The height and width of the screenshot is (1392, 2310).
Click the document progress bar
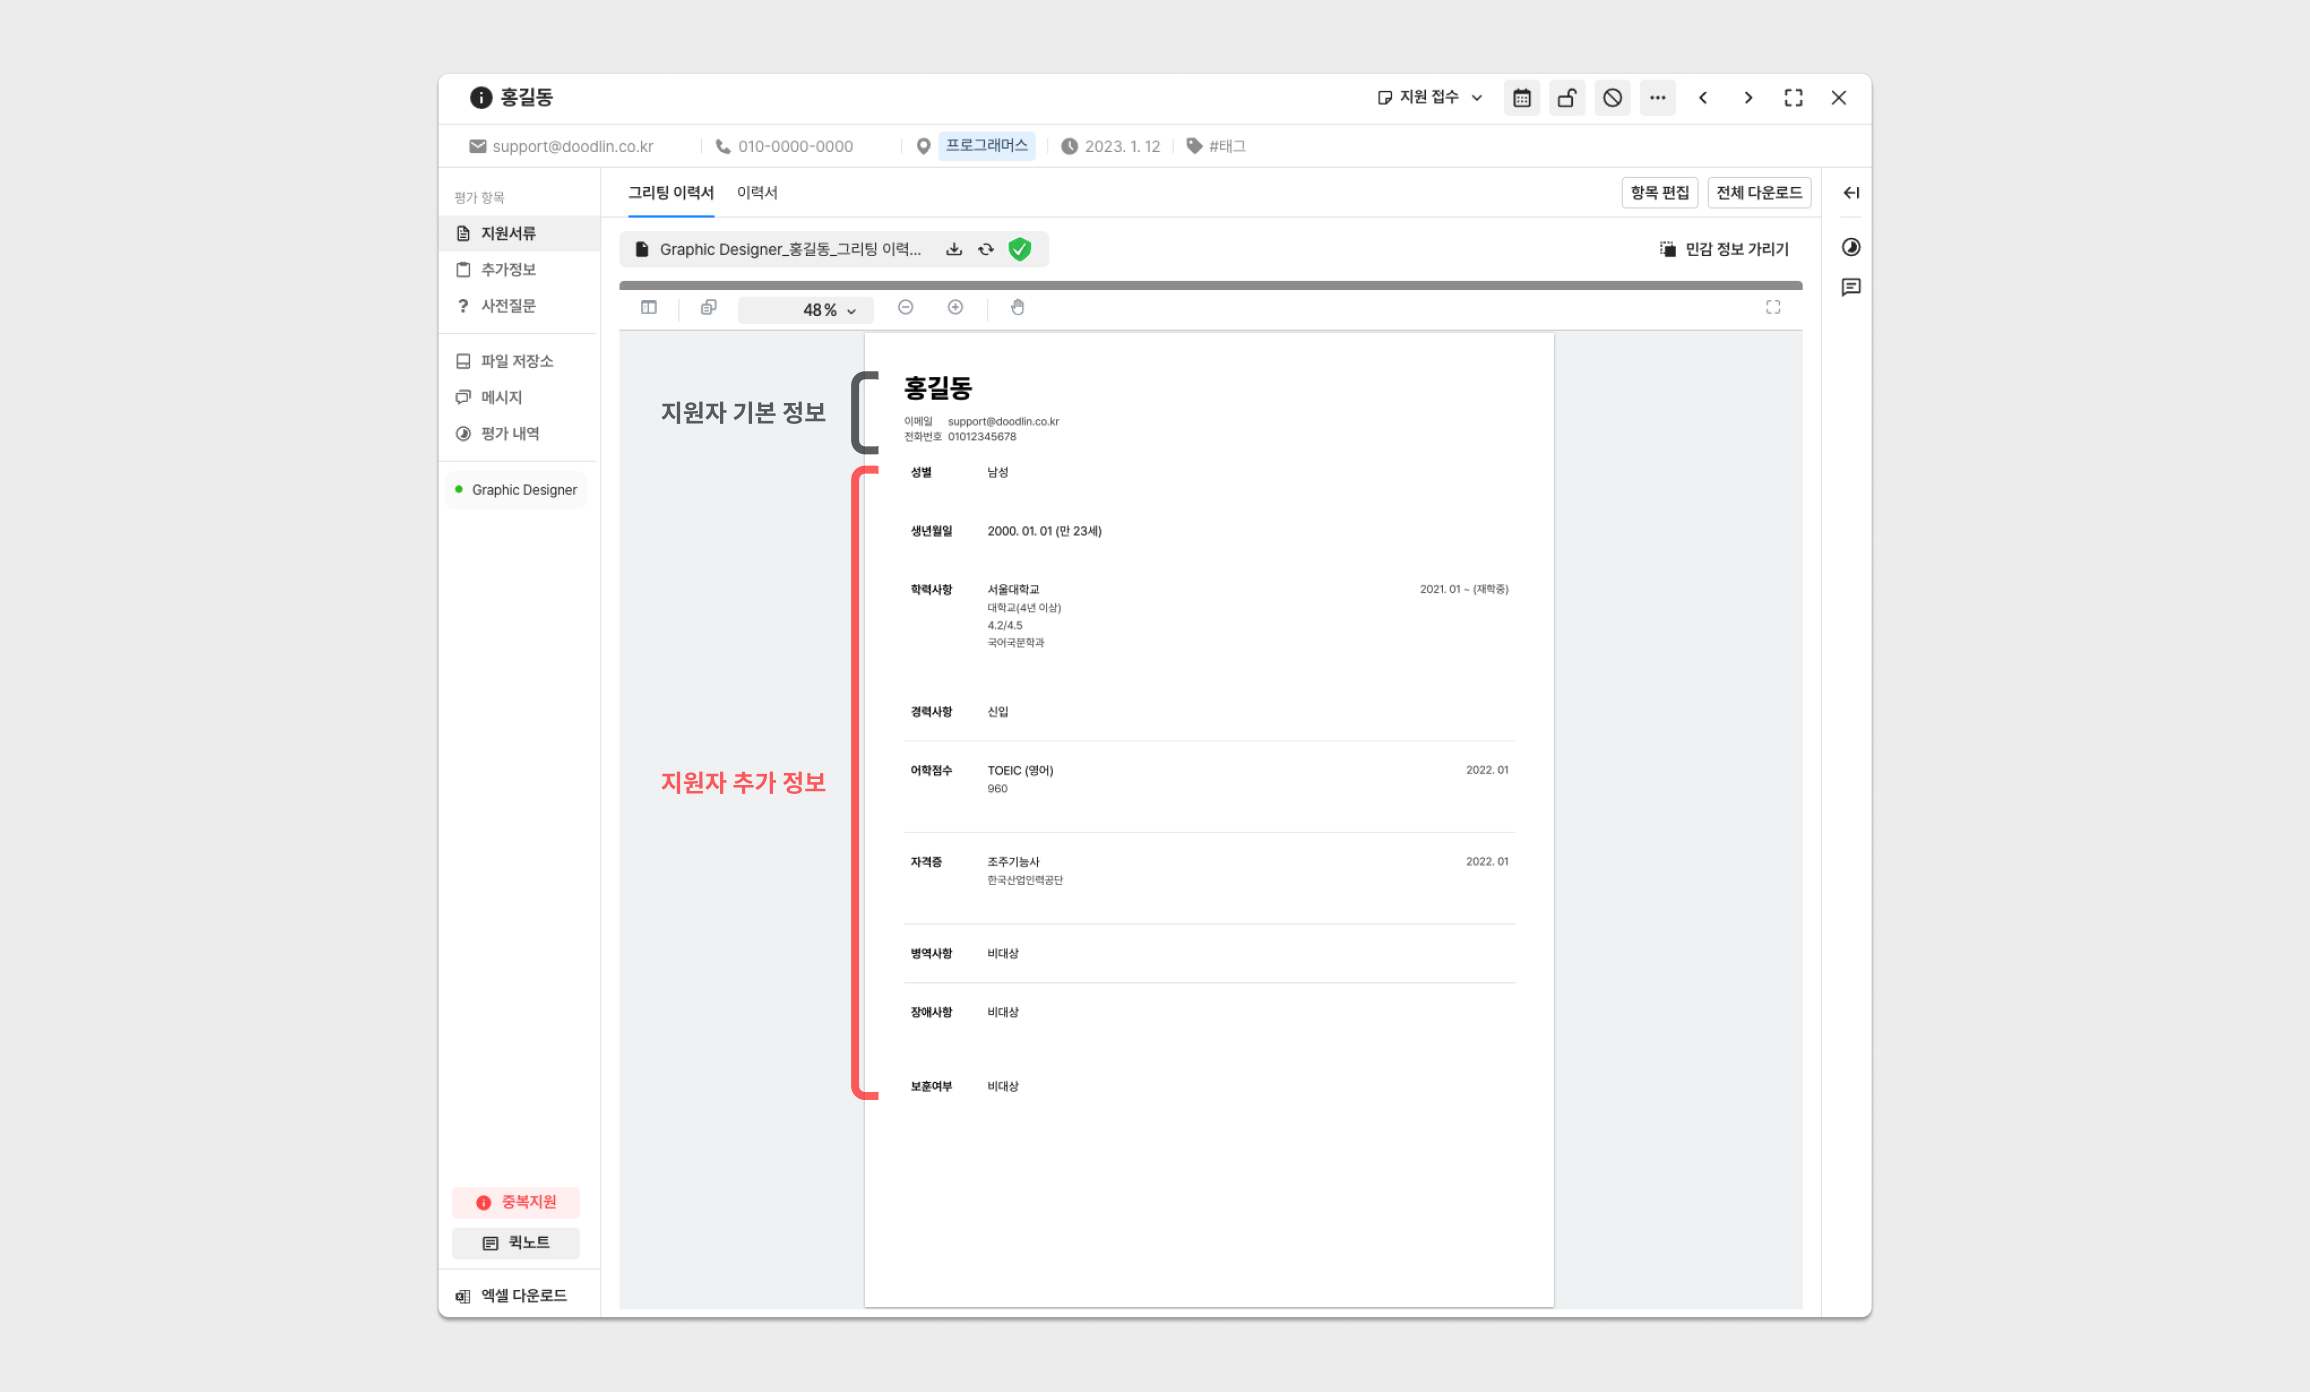pos(1210,285)
